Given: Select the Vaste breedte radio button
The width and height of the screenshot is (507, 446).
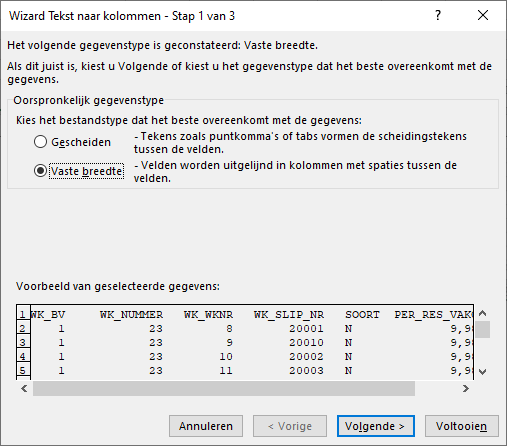Looking at the screenshot, I should tap(40, 171).
